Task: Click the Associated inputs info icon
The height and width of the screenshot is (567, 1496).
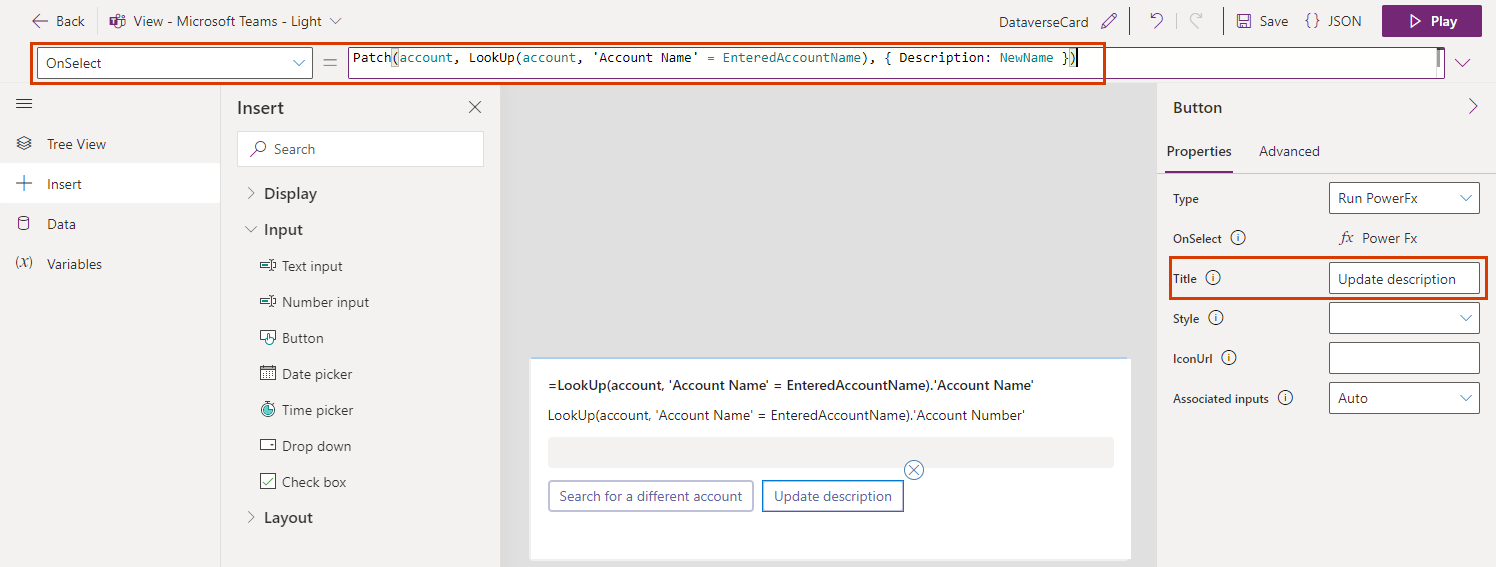Action: coord(1285,398)
